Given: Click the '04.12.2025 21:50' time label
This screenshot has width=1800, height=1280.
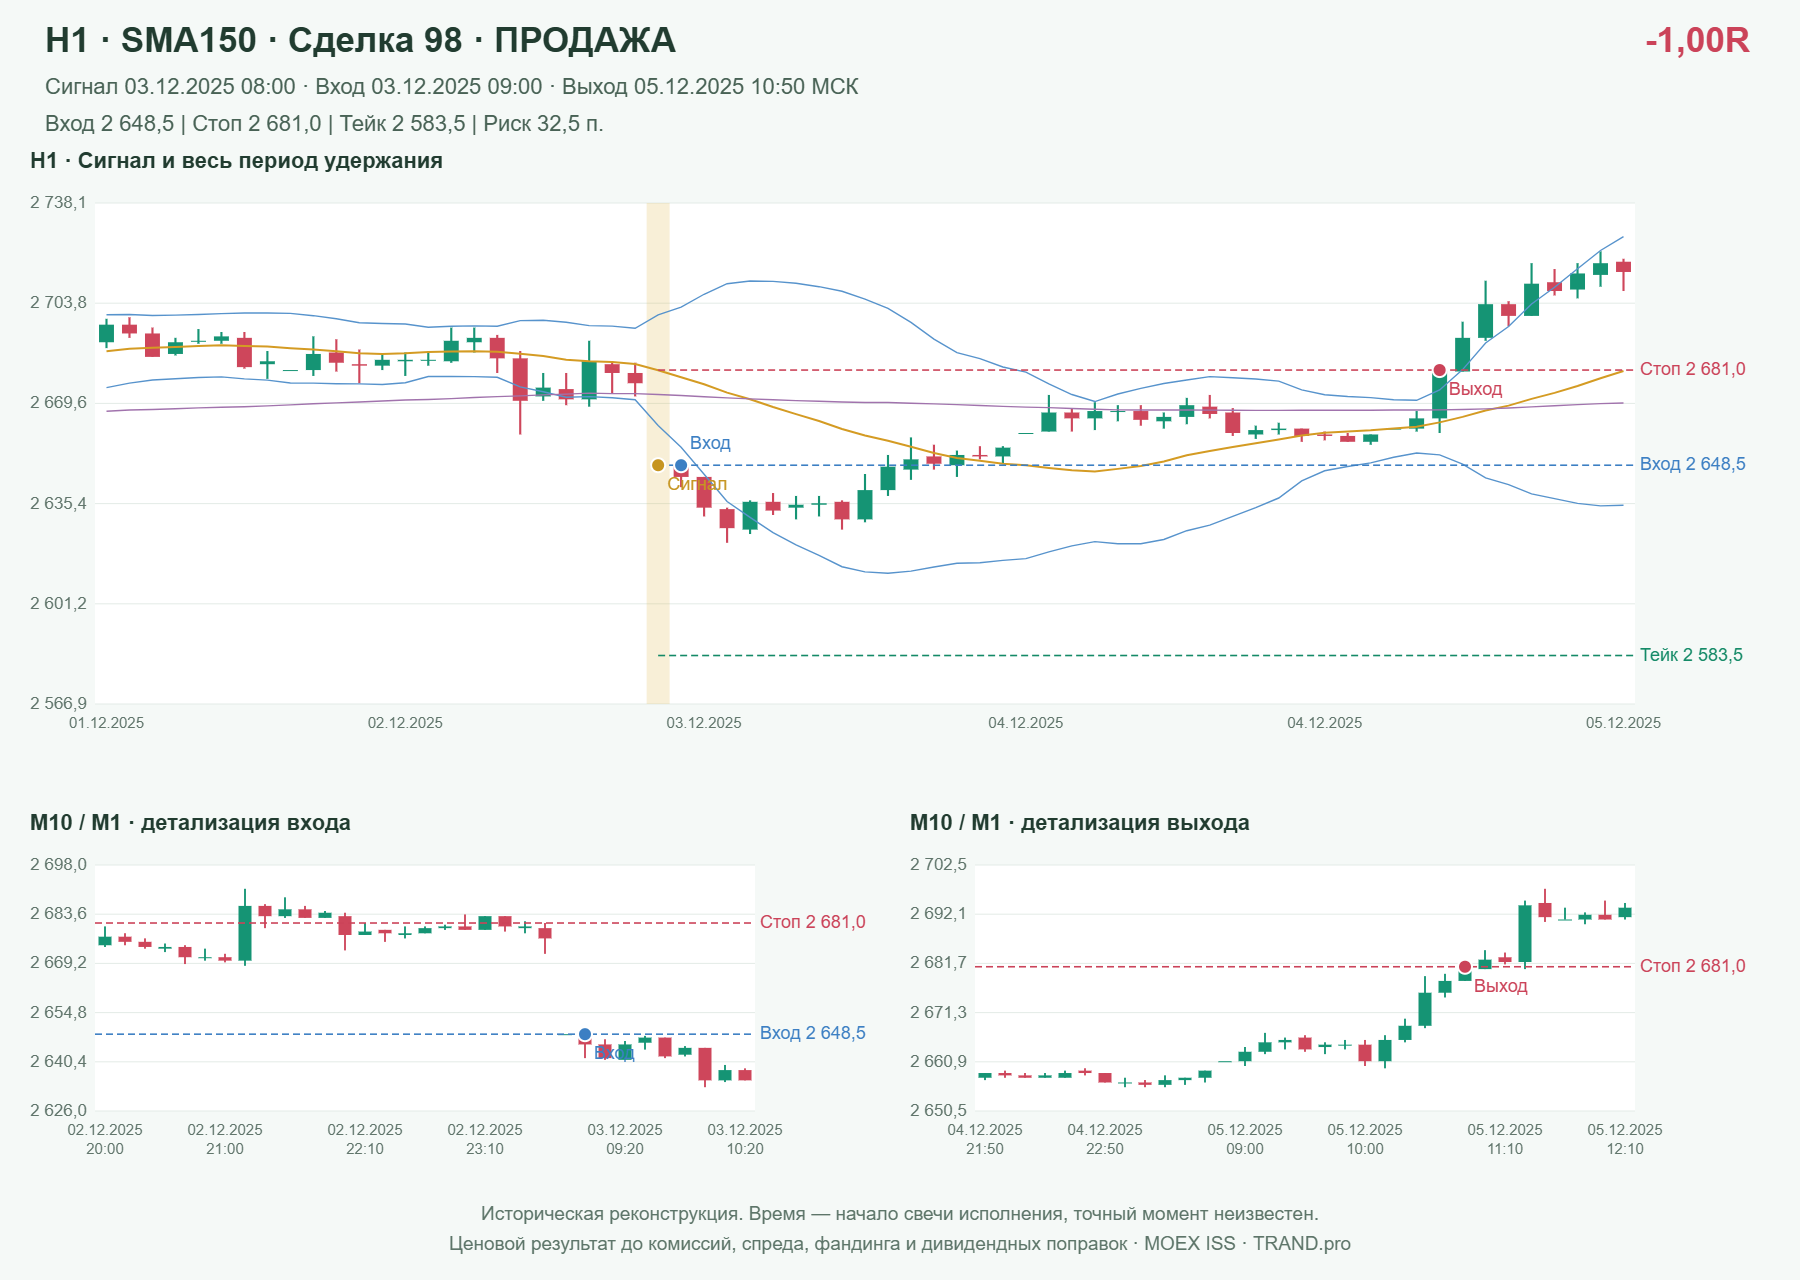Looking at the screenshot, I should [x=985, y=1139].
